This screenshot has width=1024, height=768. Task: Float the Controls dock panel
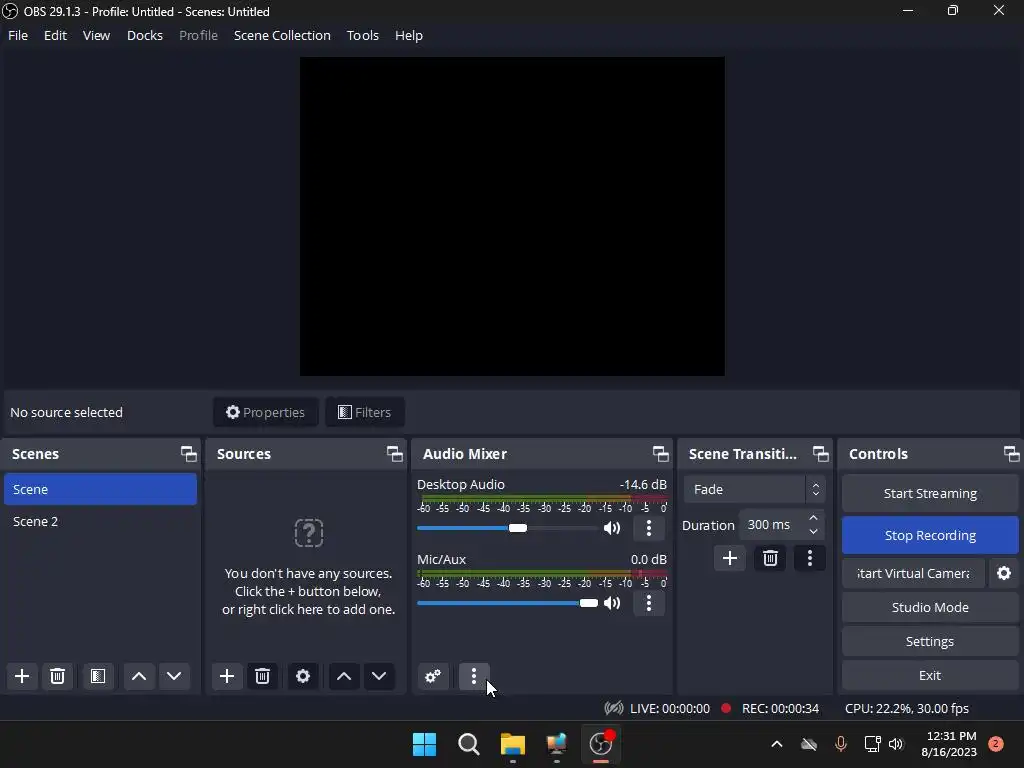[x=1012, y=454]
